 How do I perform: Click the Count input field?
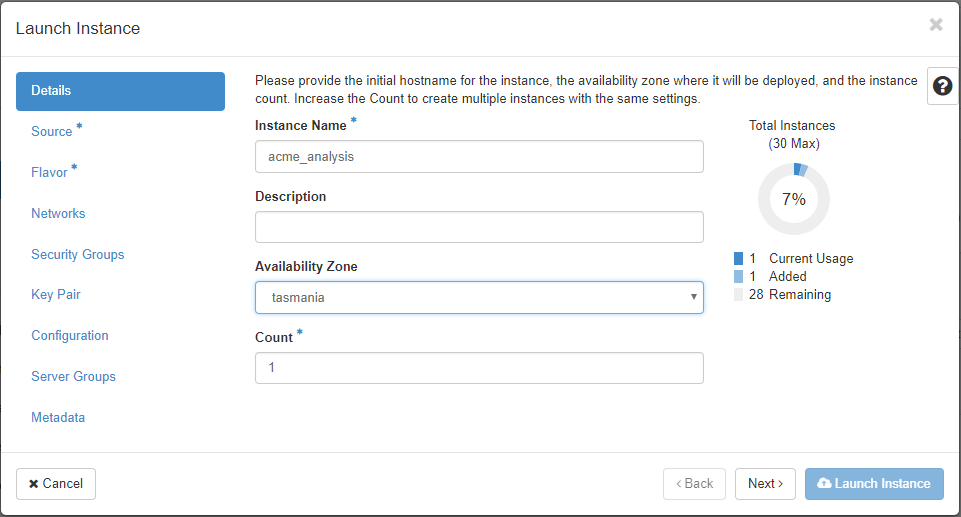click(x=479, y=368)
